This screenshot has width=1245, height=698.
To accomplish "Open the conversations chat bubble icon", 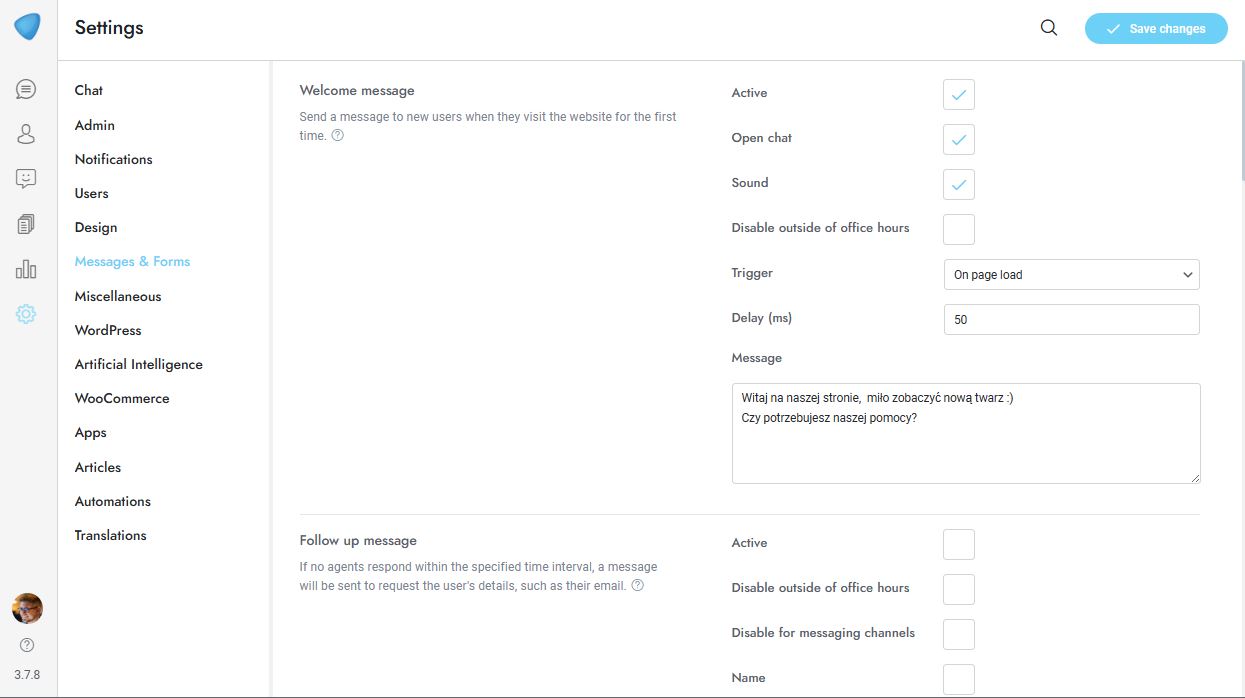I will (26, 89).
